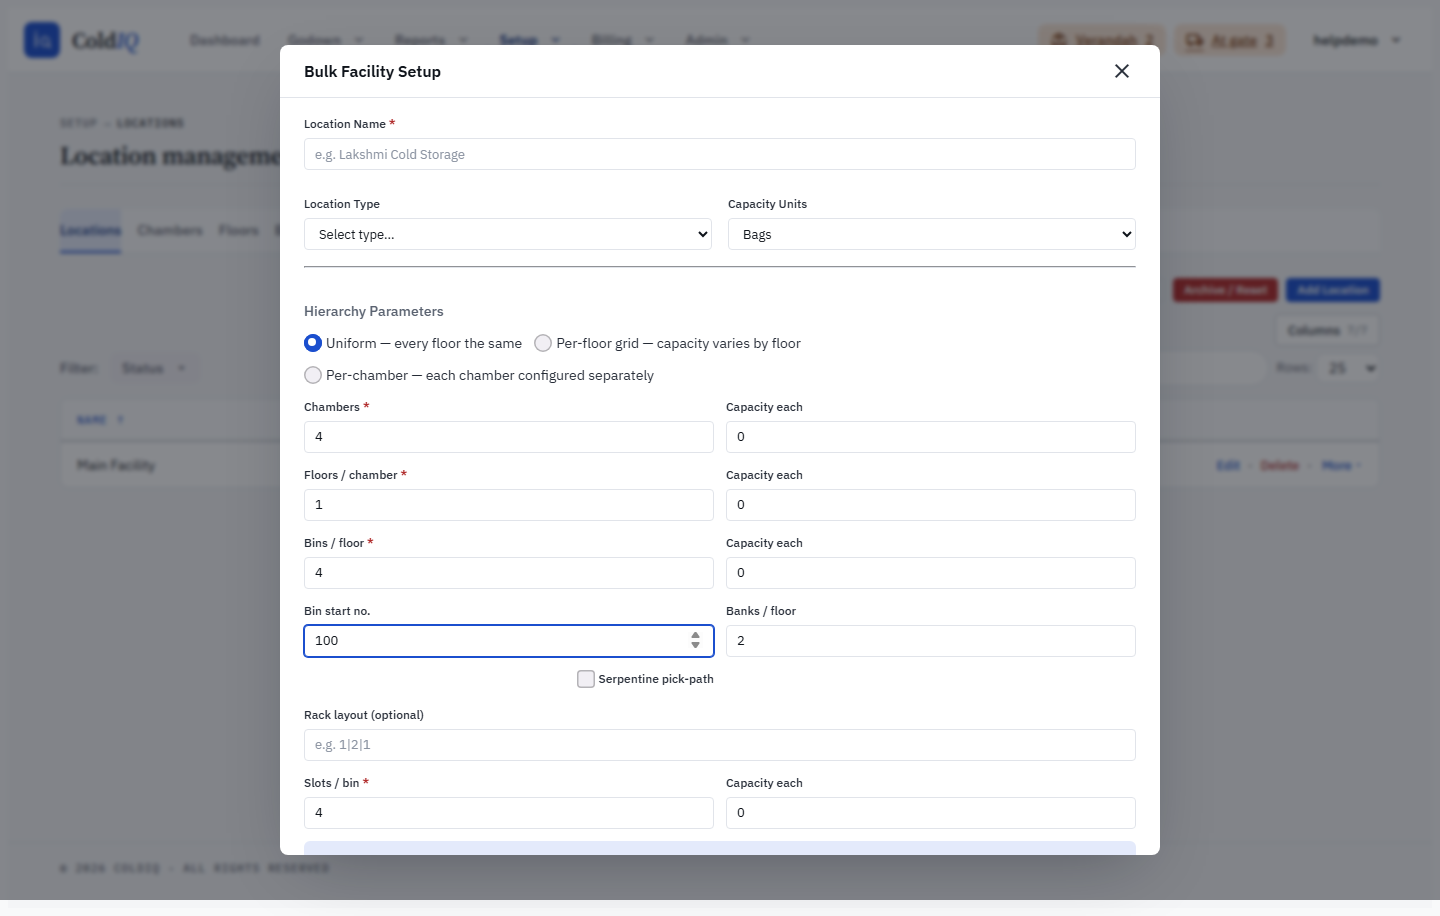The image size is (1440, 916).
Task: Click the Banks / floor field
Action: 931,641
